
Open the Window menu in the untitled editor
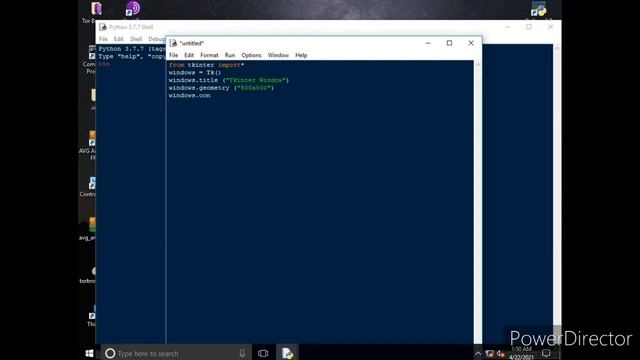click(278, 55)
